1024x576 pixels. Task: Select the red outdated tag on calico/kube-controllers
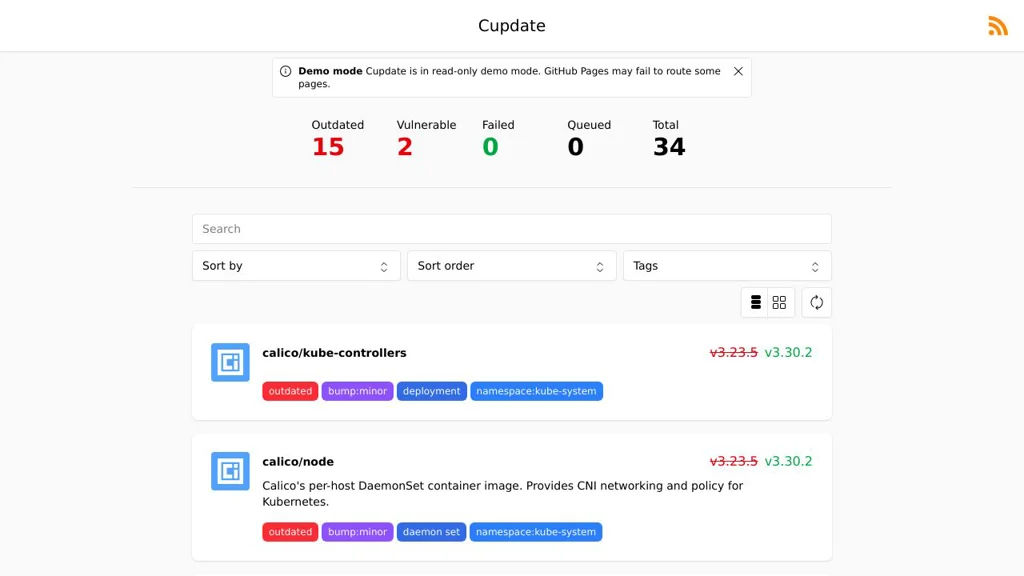click(x=290, y=391)
